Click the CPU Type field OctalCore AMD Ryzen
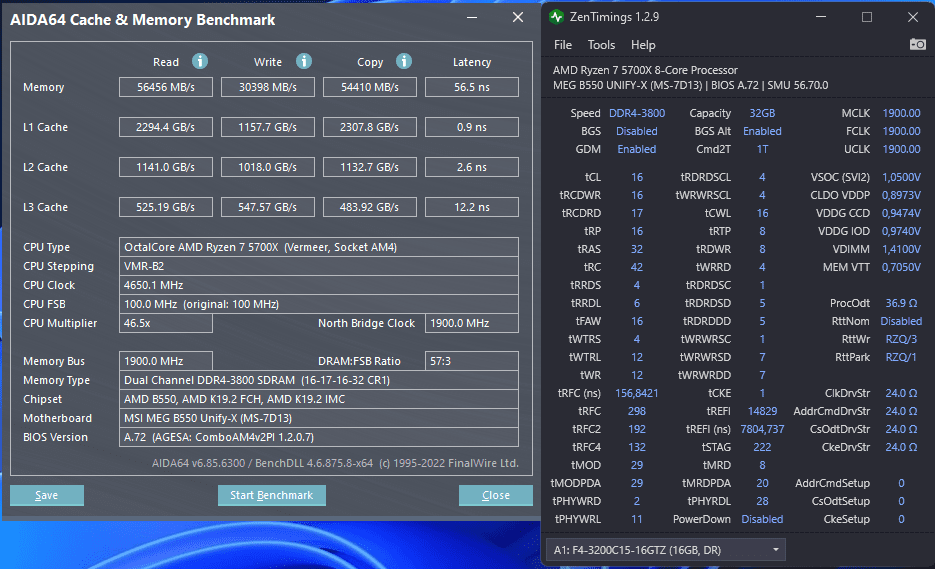Screen dimensions: 935x569 coord(318,247)
